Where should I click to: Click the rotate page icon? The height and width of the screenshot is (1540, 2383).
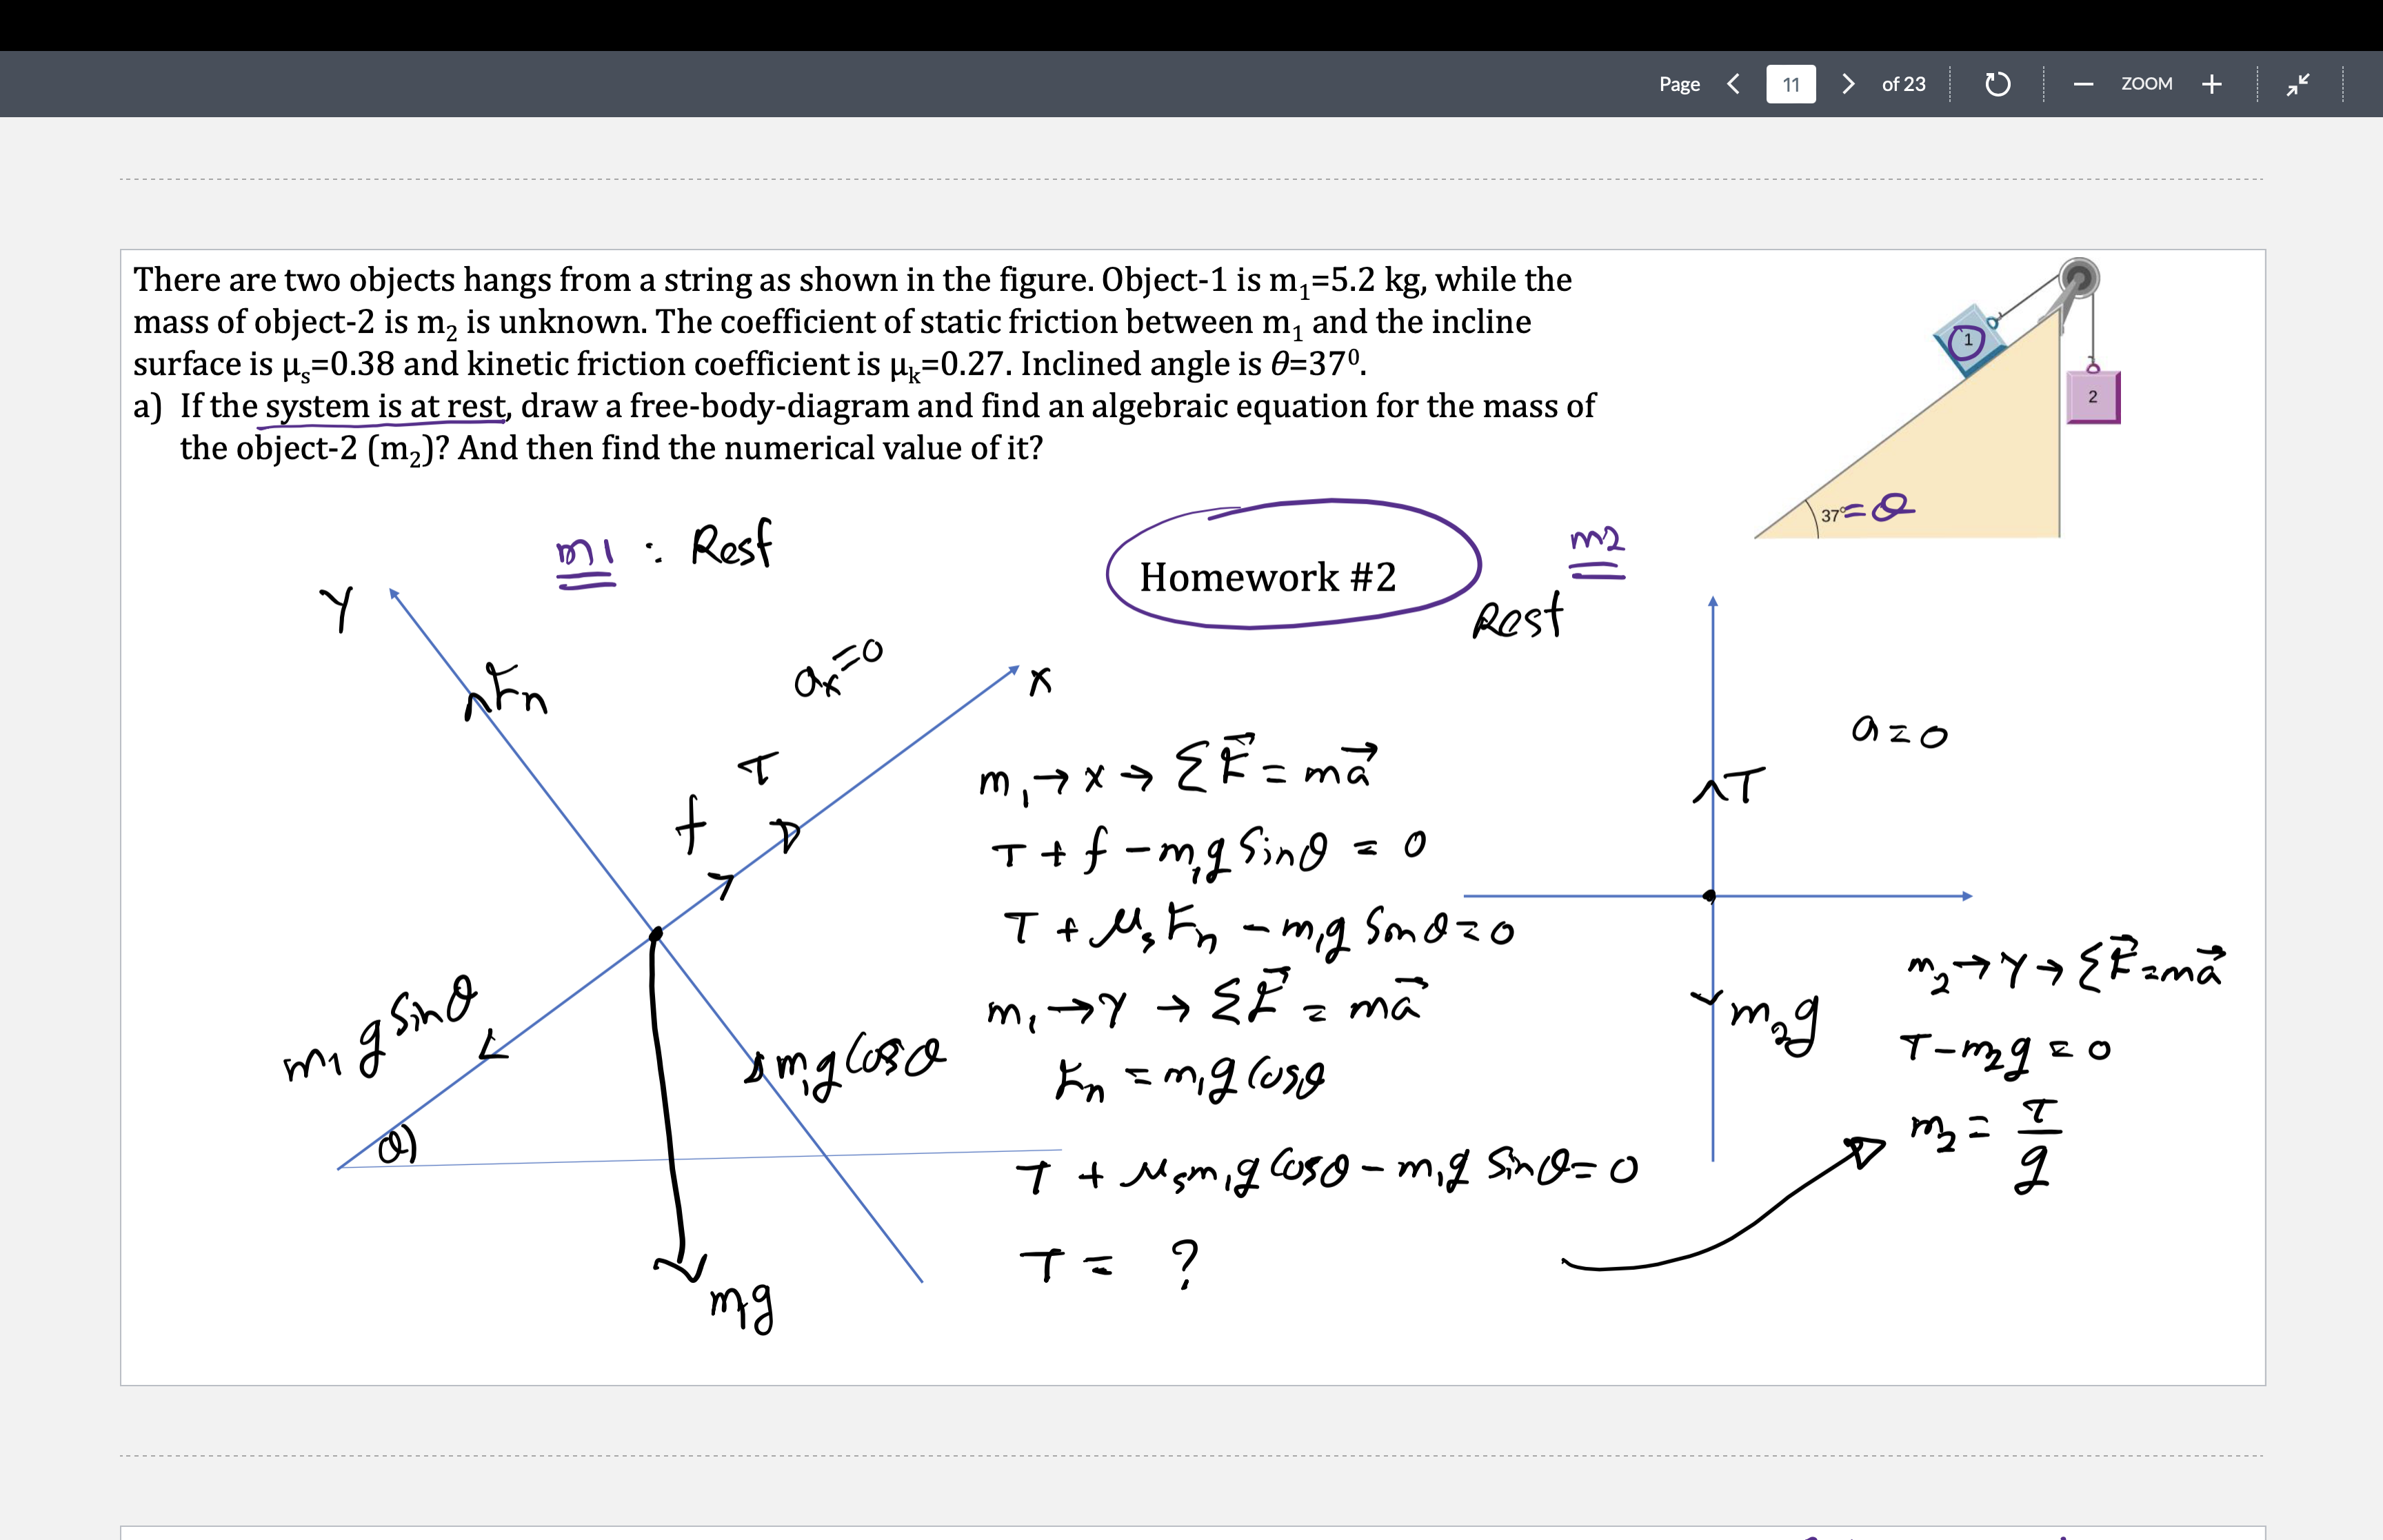[x=1997, y=84]
